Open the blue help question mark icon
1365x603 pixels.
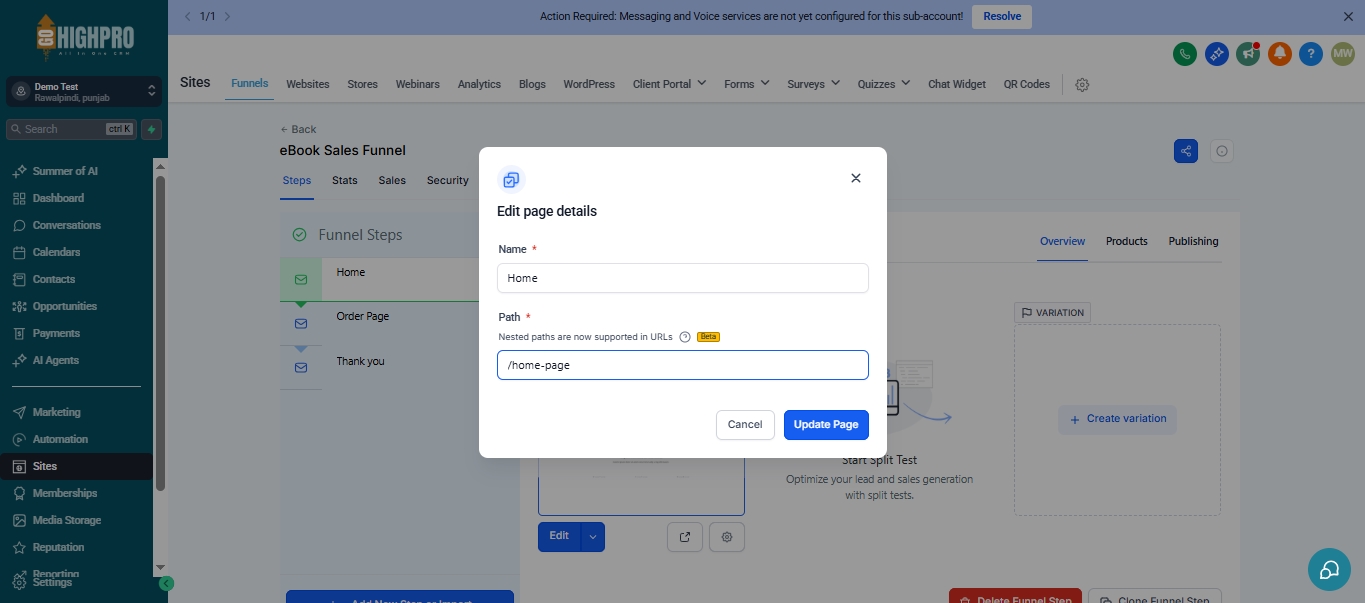pyautogui.click(x=1311, y=54)
